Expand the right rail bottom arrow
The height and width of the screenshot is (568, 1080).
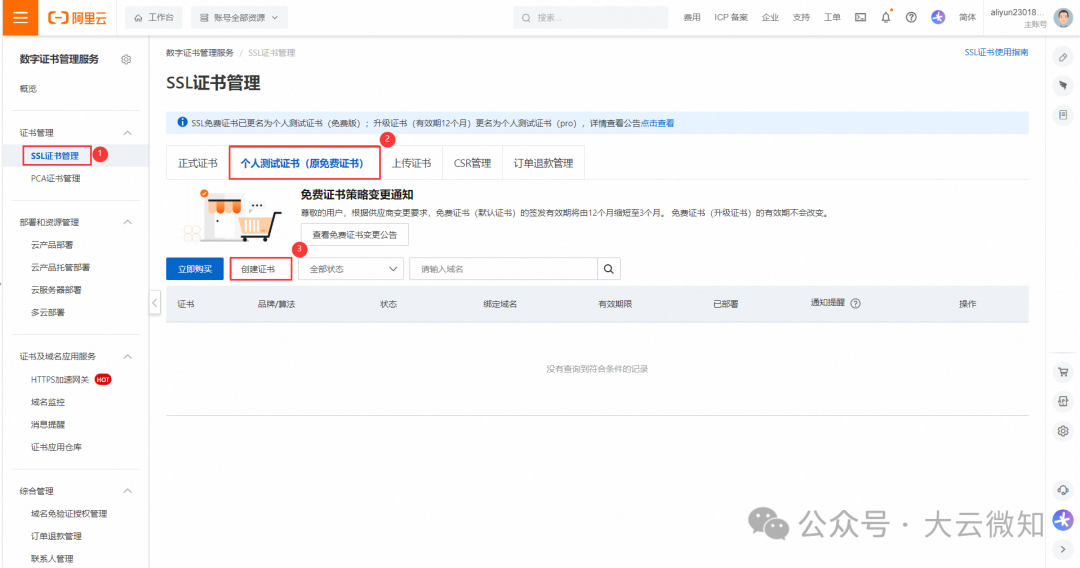(x=1063, y=549)
